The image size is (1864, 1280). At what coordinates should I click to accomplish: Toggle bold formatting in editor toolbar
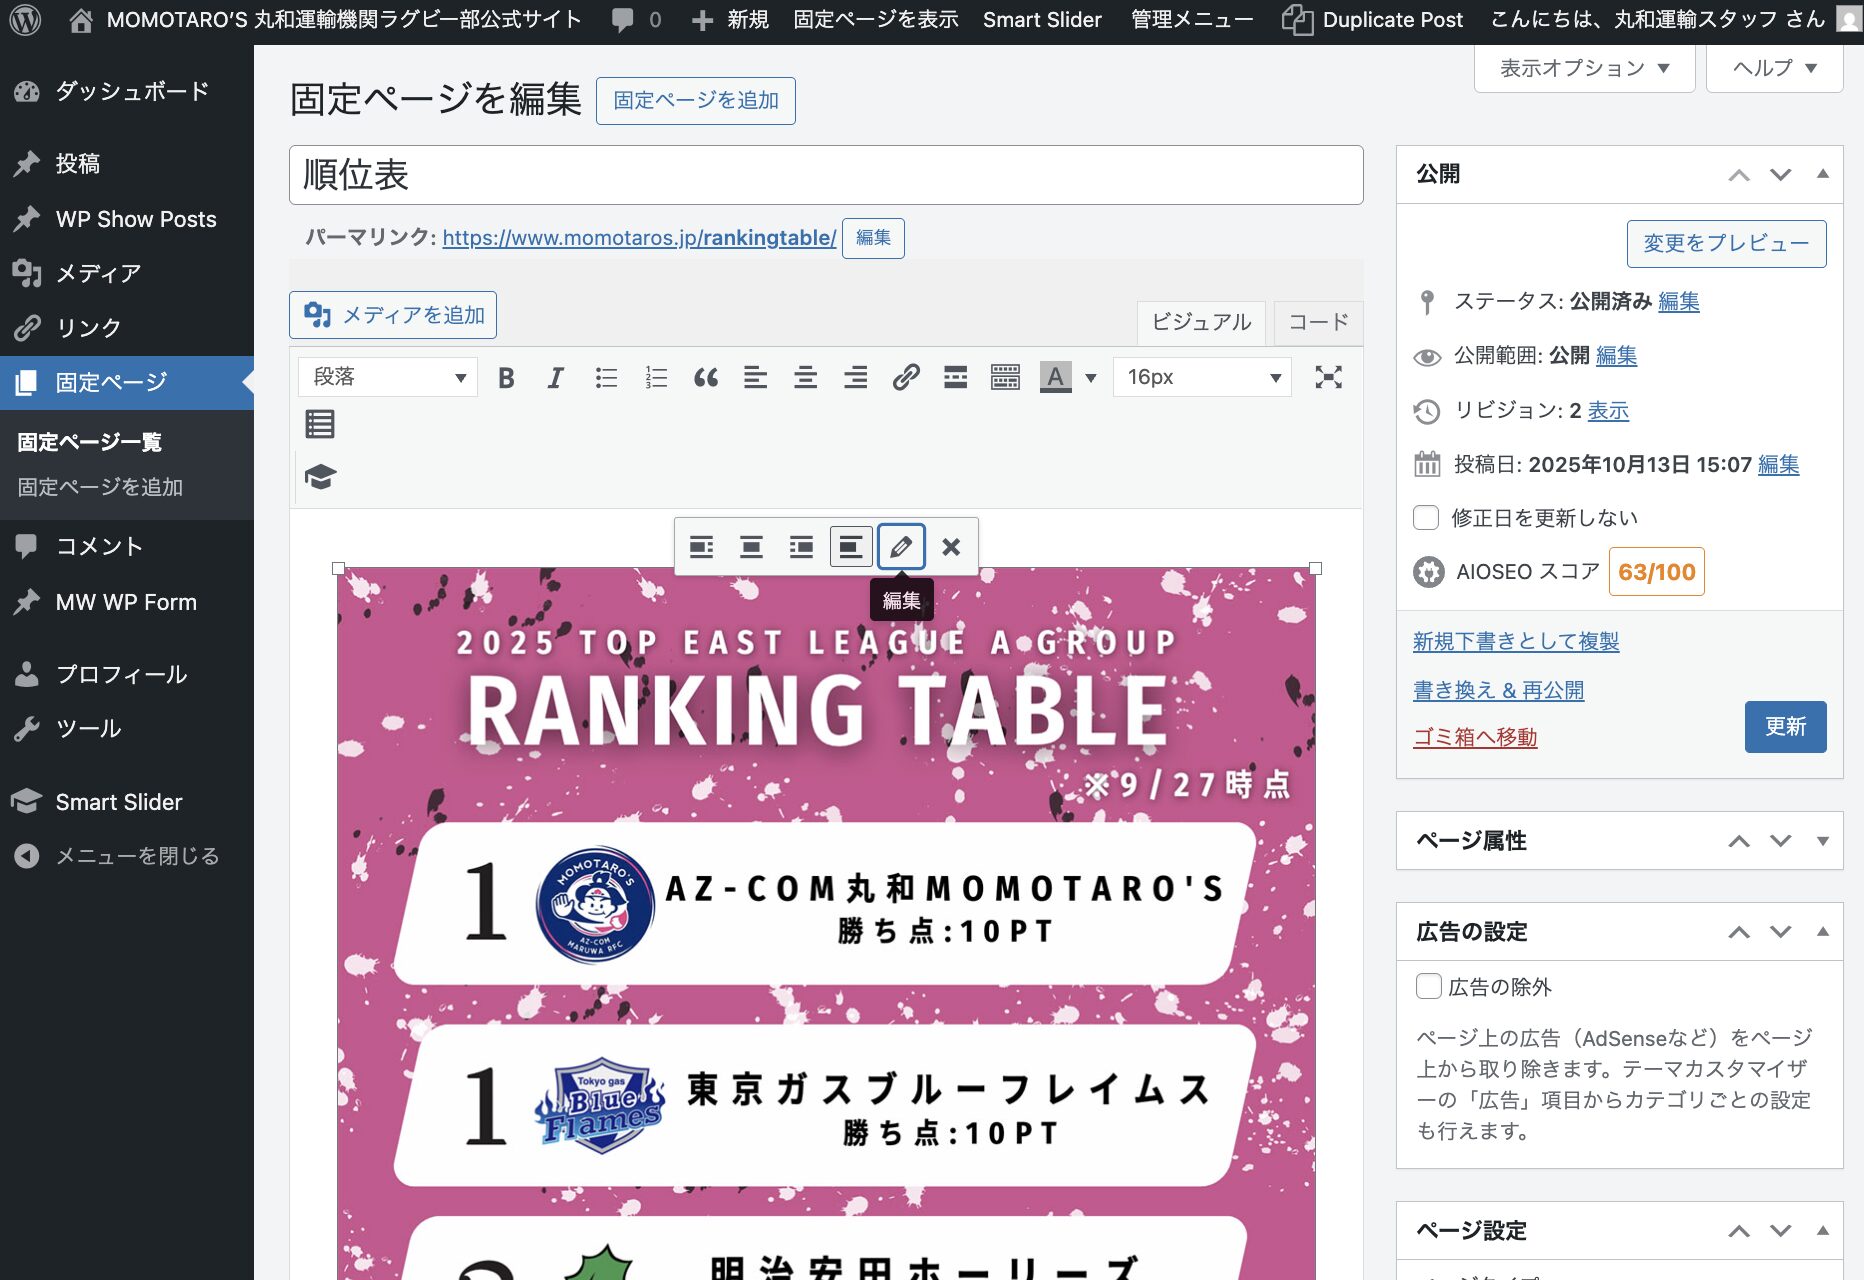[506, 377]
